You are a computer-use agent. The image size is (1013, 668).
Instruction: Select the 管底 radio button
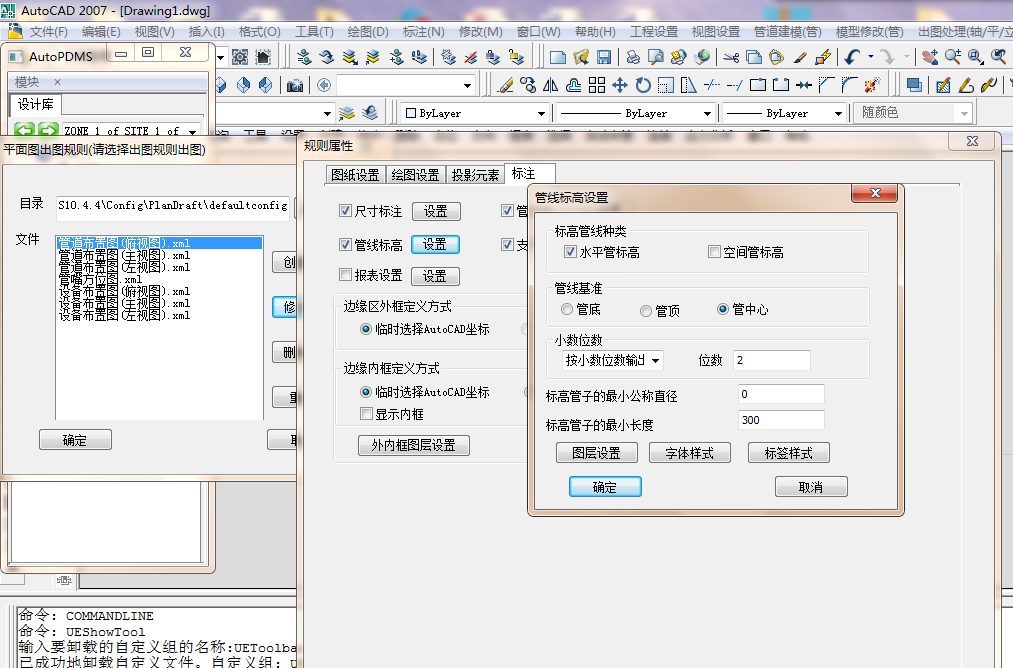[x=568, y=310]
